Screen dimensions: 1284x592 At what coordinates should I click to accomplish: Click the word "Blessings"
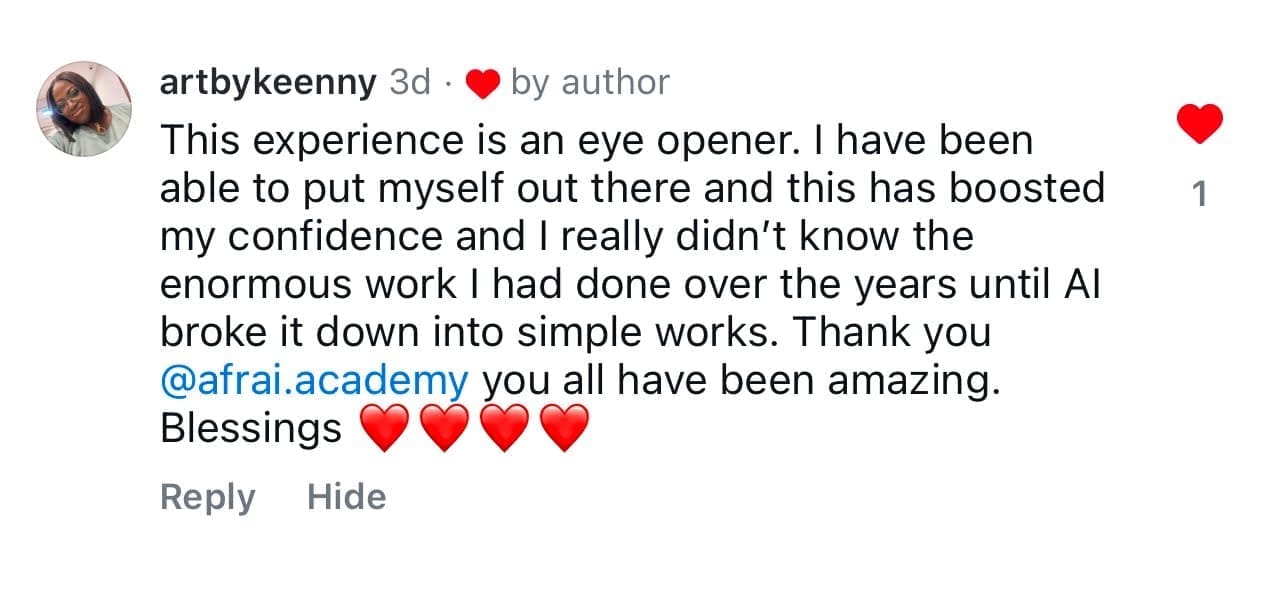pos(251,429)
